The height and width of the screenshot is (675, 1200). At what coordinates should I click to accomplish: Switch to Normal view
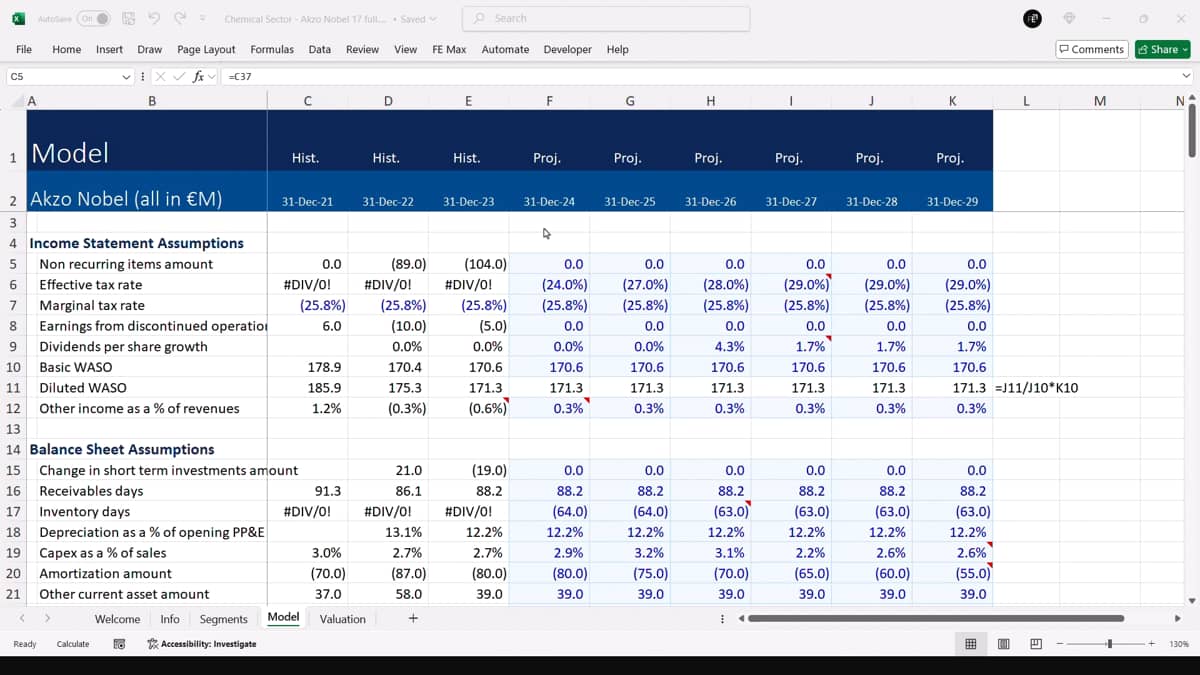[970, 644]
